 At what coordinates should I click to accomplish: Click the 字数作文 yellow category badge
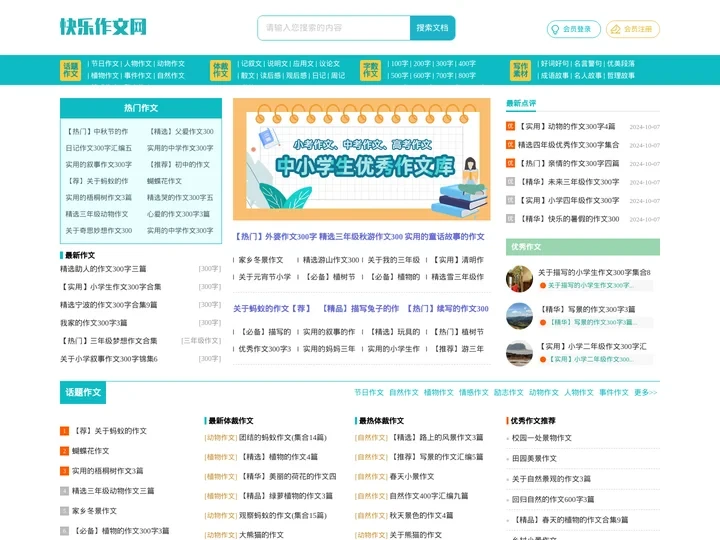(371, 70)
